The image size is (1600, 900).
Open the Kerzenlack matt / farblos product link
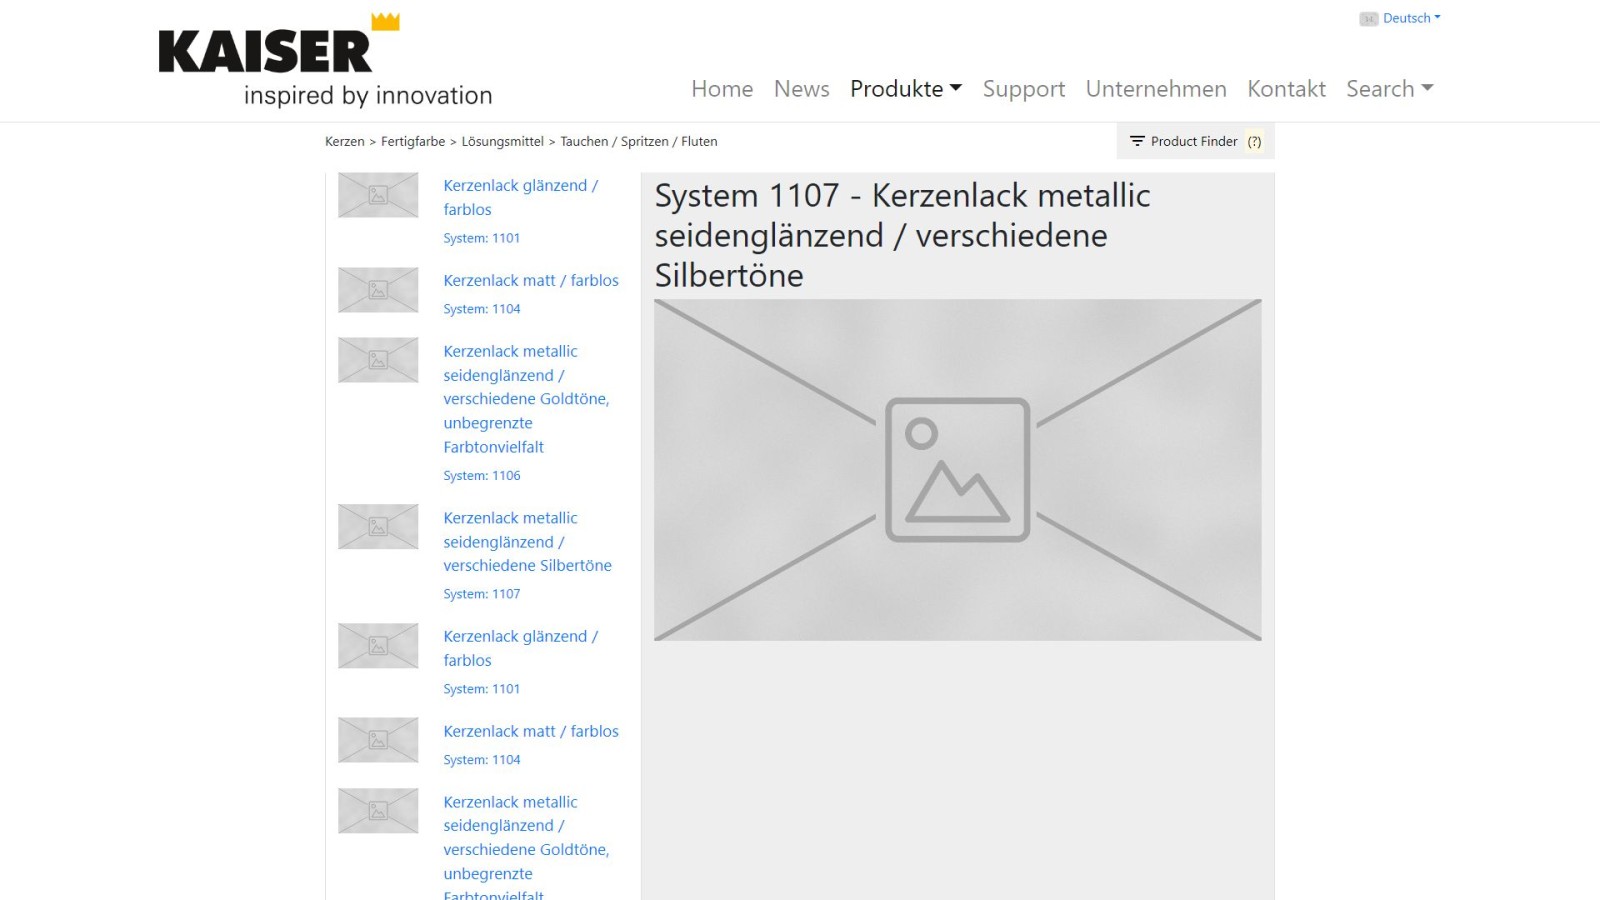531,280
